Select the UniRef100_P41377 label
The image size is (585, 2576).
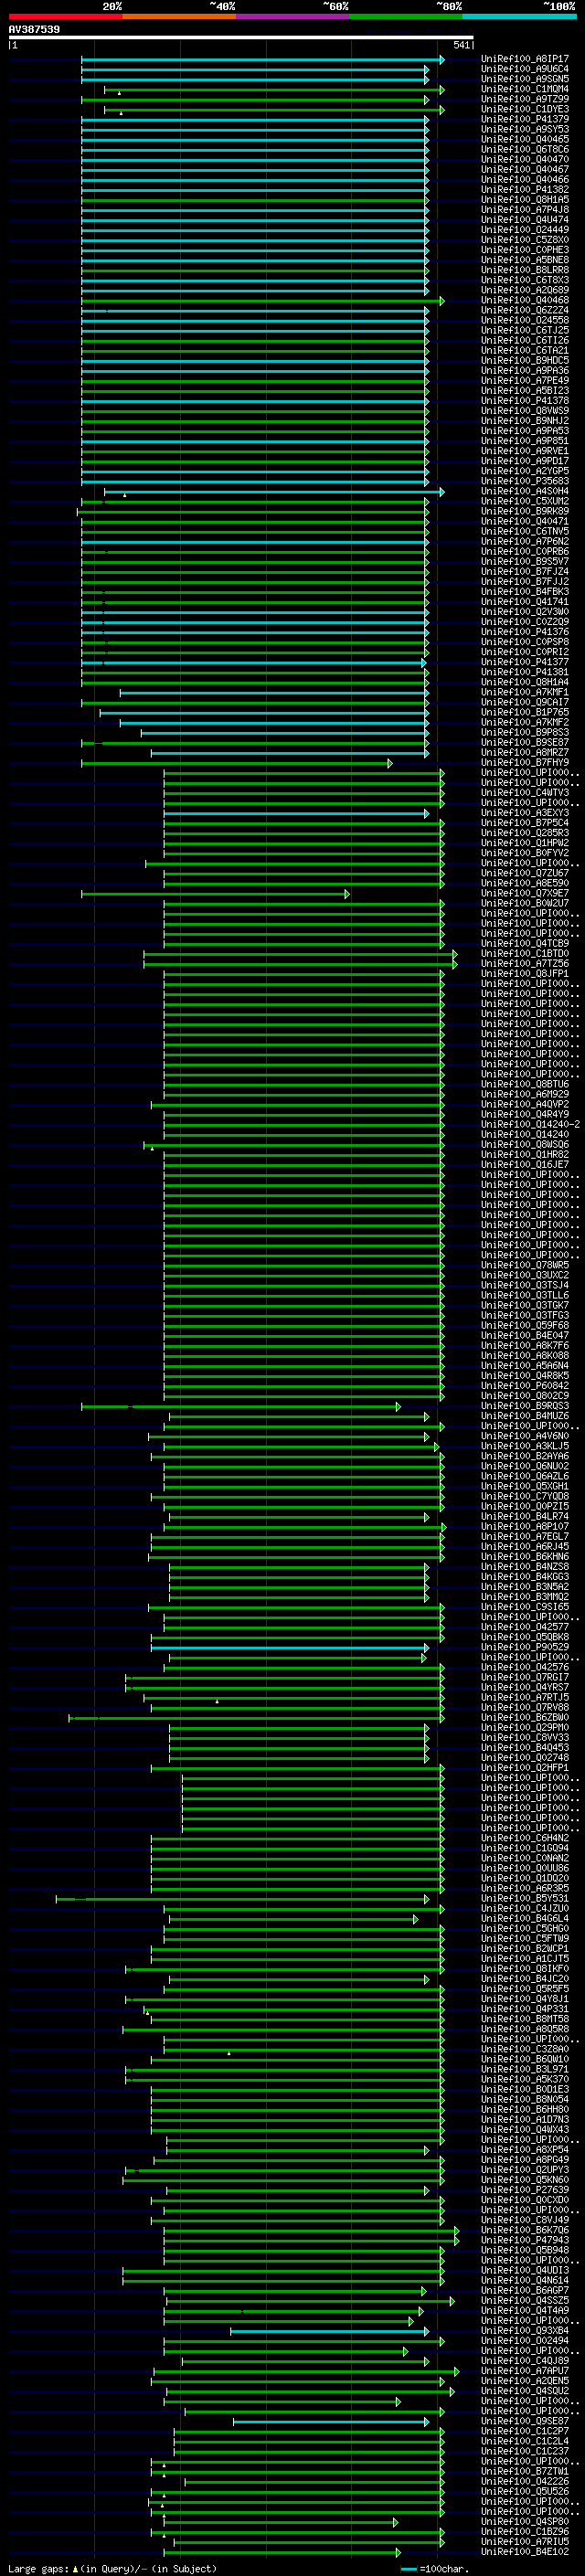point(525,662)
